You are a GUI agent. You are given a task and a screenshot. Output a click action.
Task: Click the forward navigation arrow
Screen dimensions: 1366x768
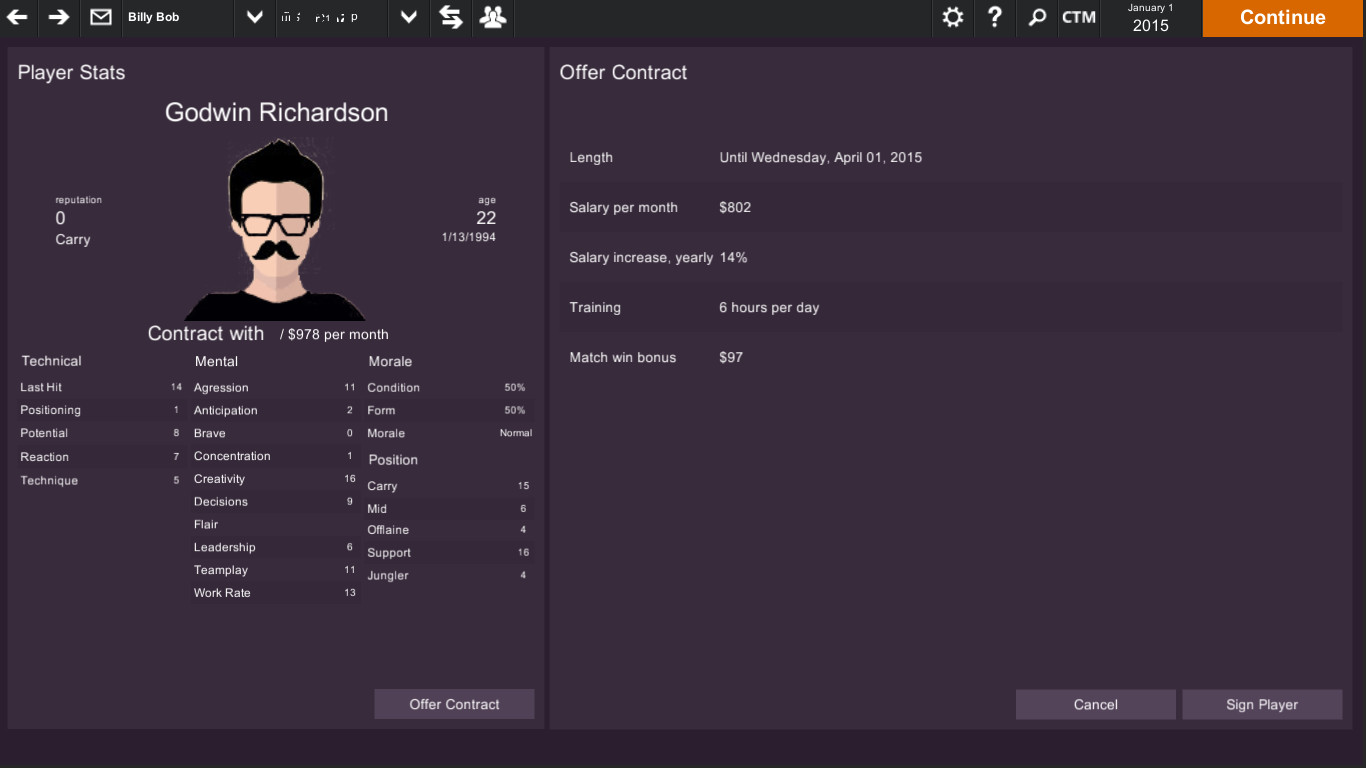point(58,17)
